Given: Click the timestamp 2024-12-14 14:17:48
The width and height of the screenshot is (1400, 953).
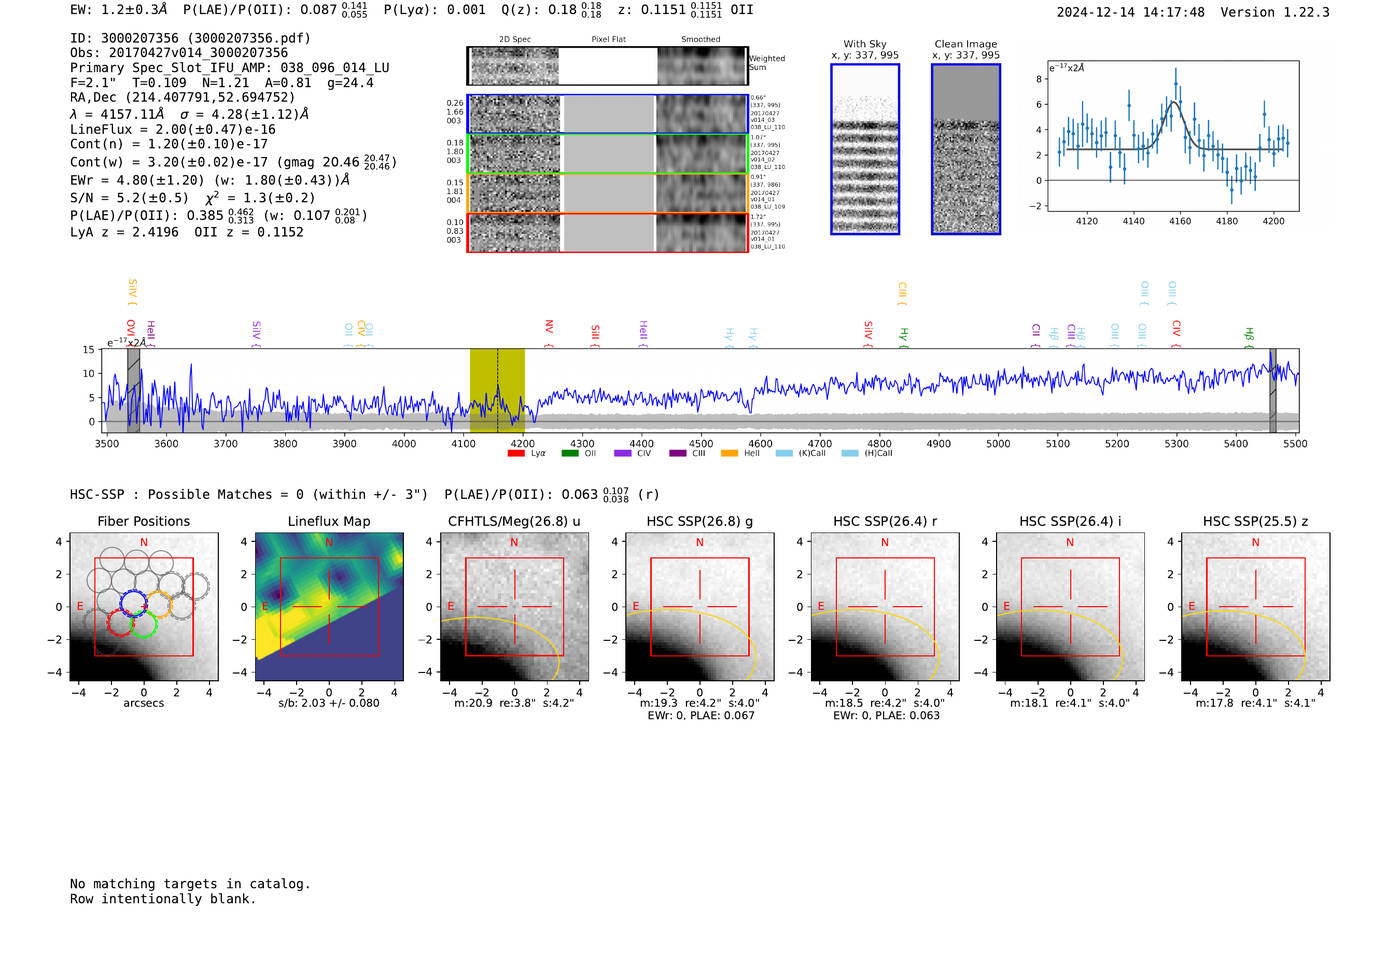Looking at the screenshot, I should point(1130,13).
